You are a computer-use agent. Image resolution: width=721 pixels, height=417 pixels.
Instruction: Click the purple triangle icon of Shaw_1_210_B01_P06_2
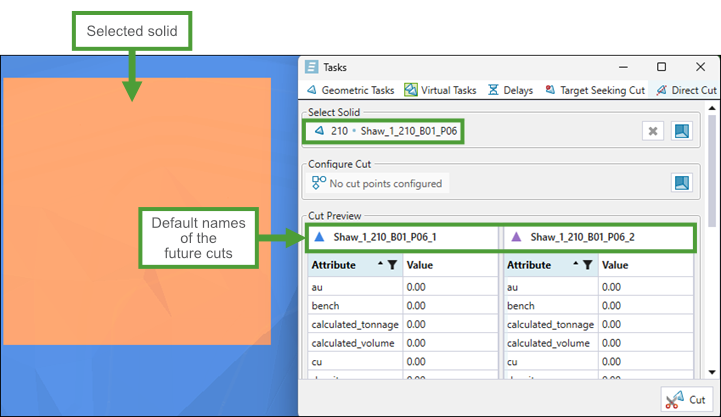[516, 237]
